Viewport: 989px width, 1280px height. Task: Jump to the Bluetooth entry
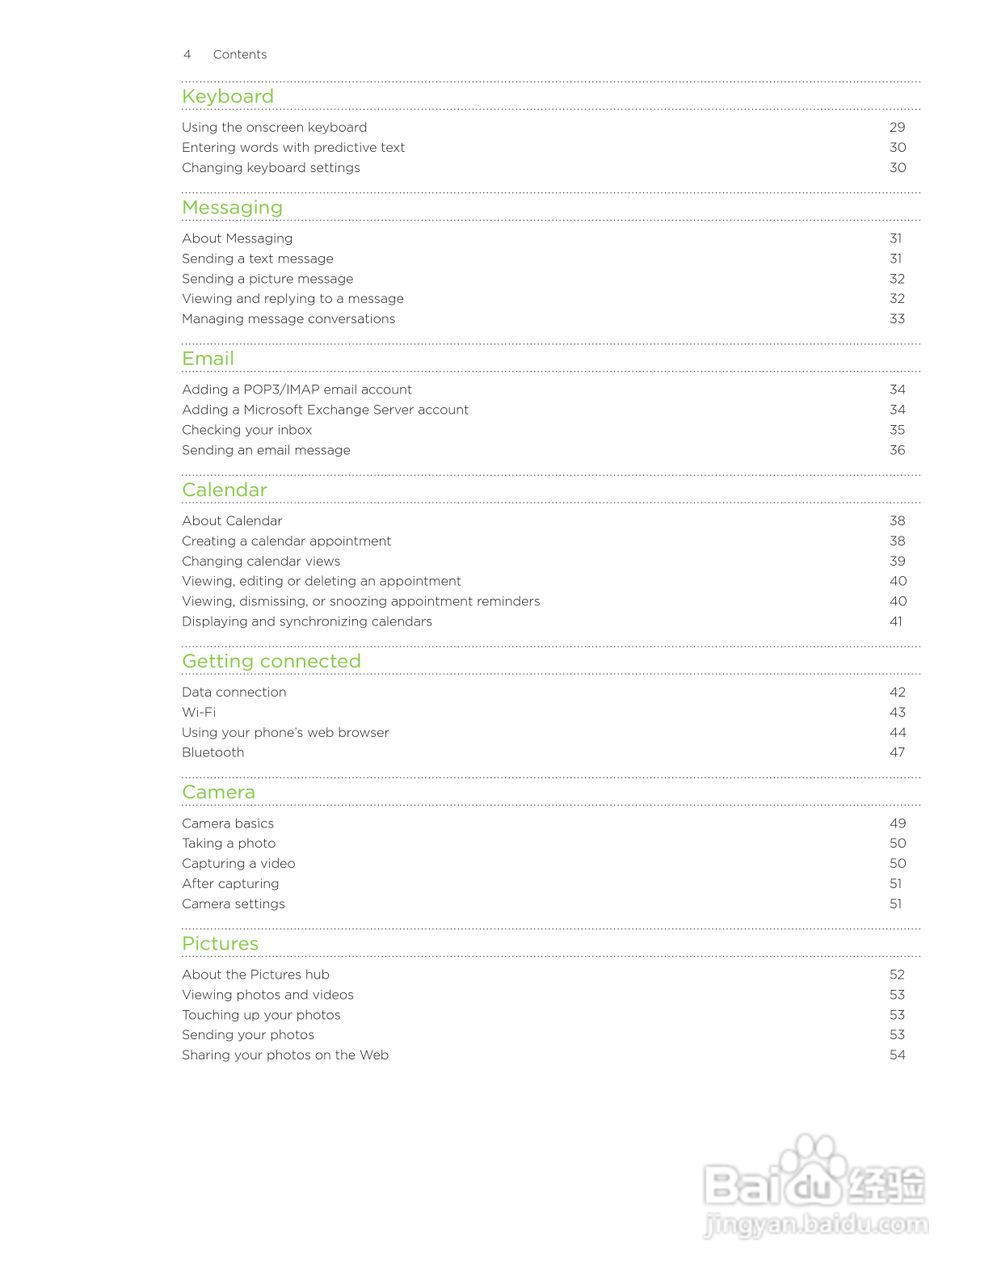point(213,752)
